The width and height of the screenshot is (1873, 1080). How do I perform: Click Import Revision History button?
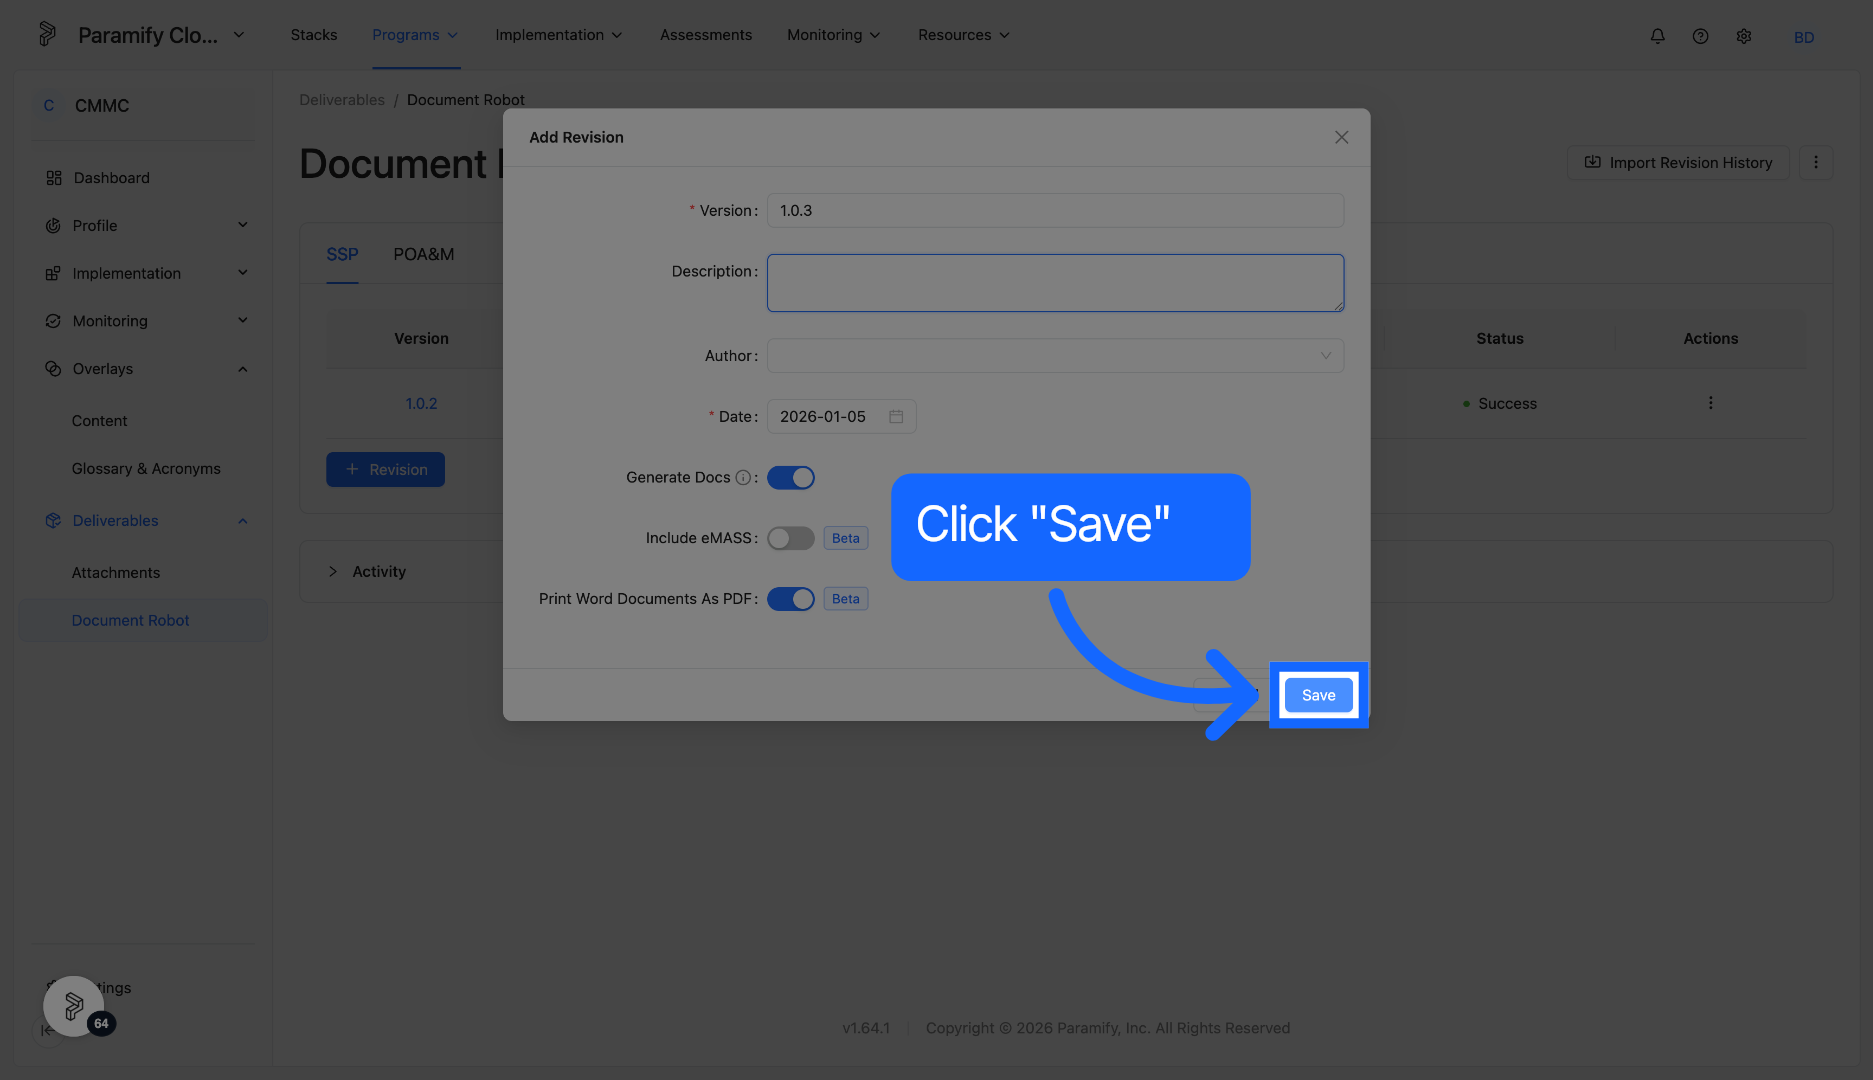pyautogui.click(x=1677, y=162)
